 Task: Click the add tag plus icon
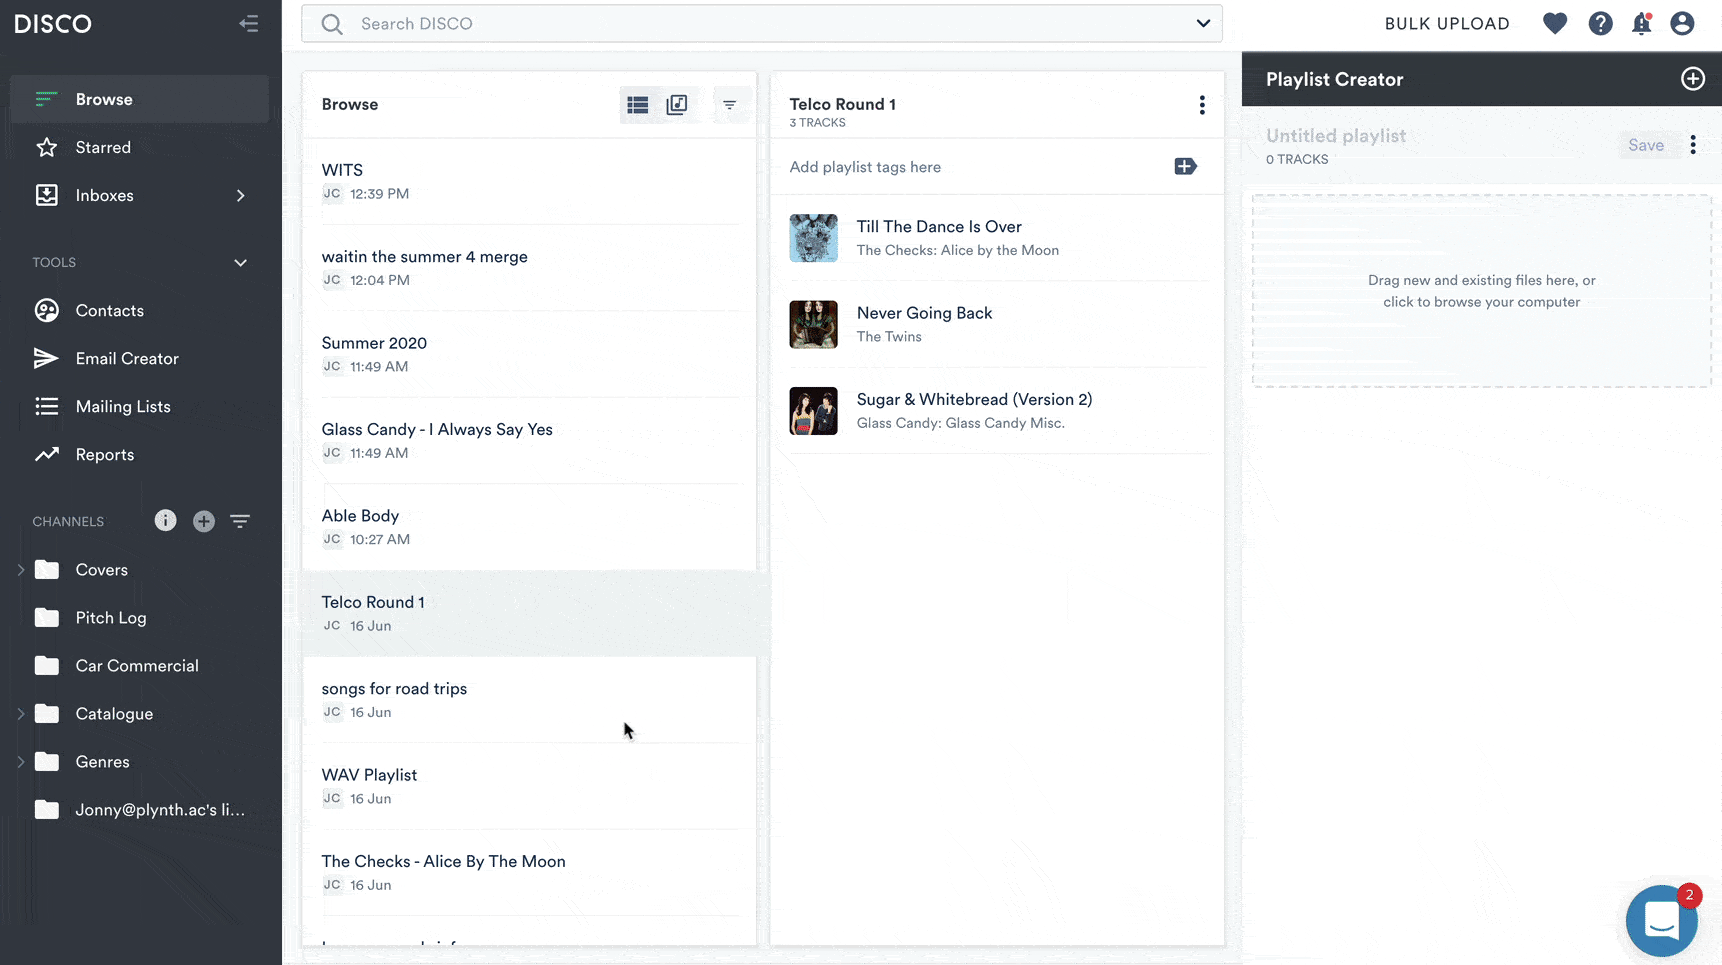pyautogui.click(x=1185, y=166)
